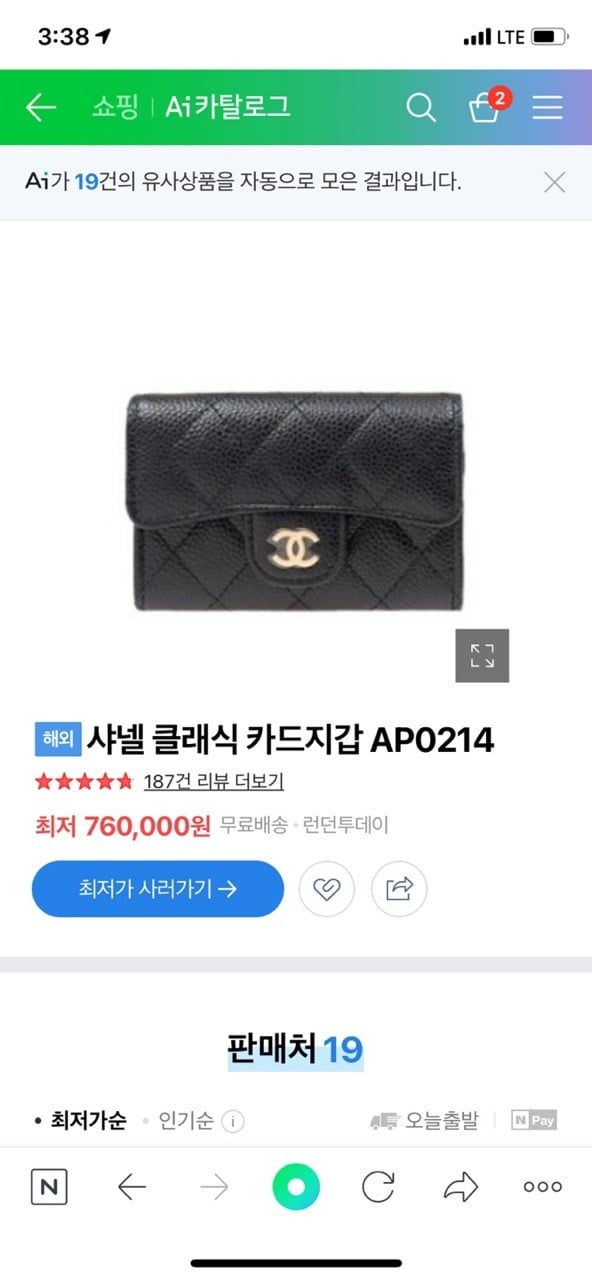Share the product via share icon
The width and height of the screenshot is (592, 1280).
399,889
